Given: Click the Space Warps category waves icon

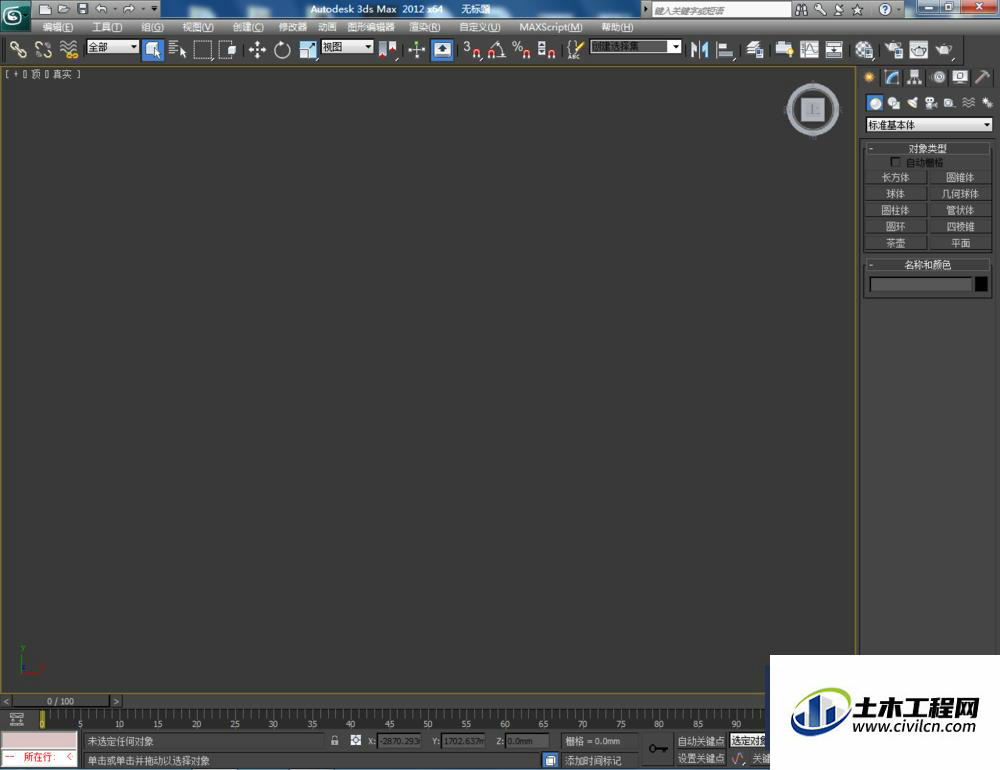Looking at the screenshot, I should pyautogui.click(x=969, y=103).
